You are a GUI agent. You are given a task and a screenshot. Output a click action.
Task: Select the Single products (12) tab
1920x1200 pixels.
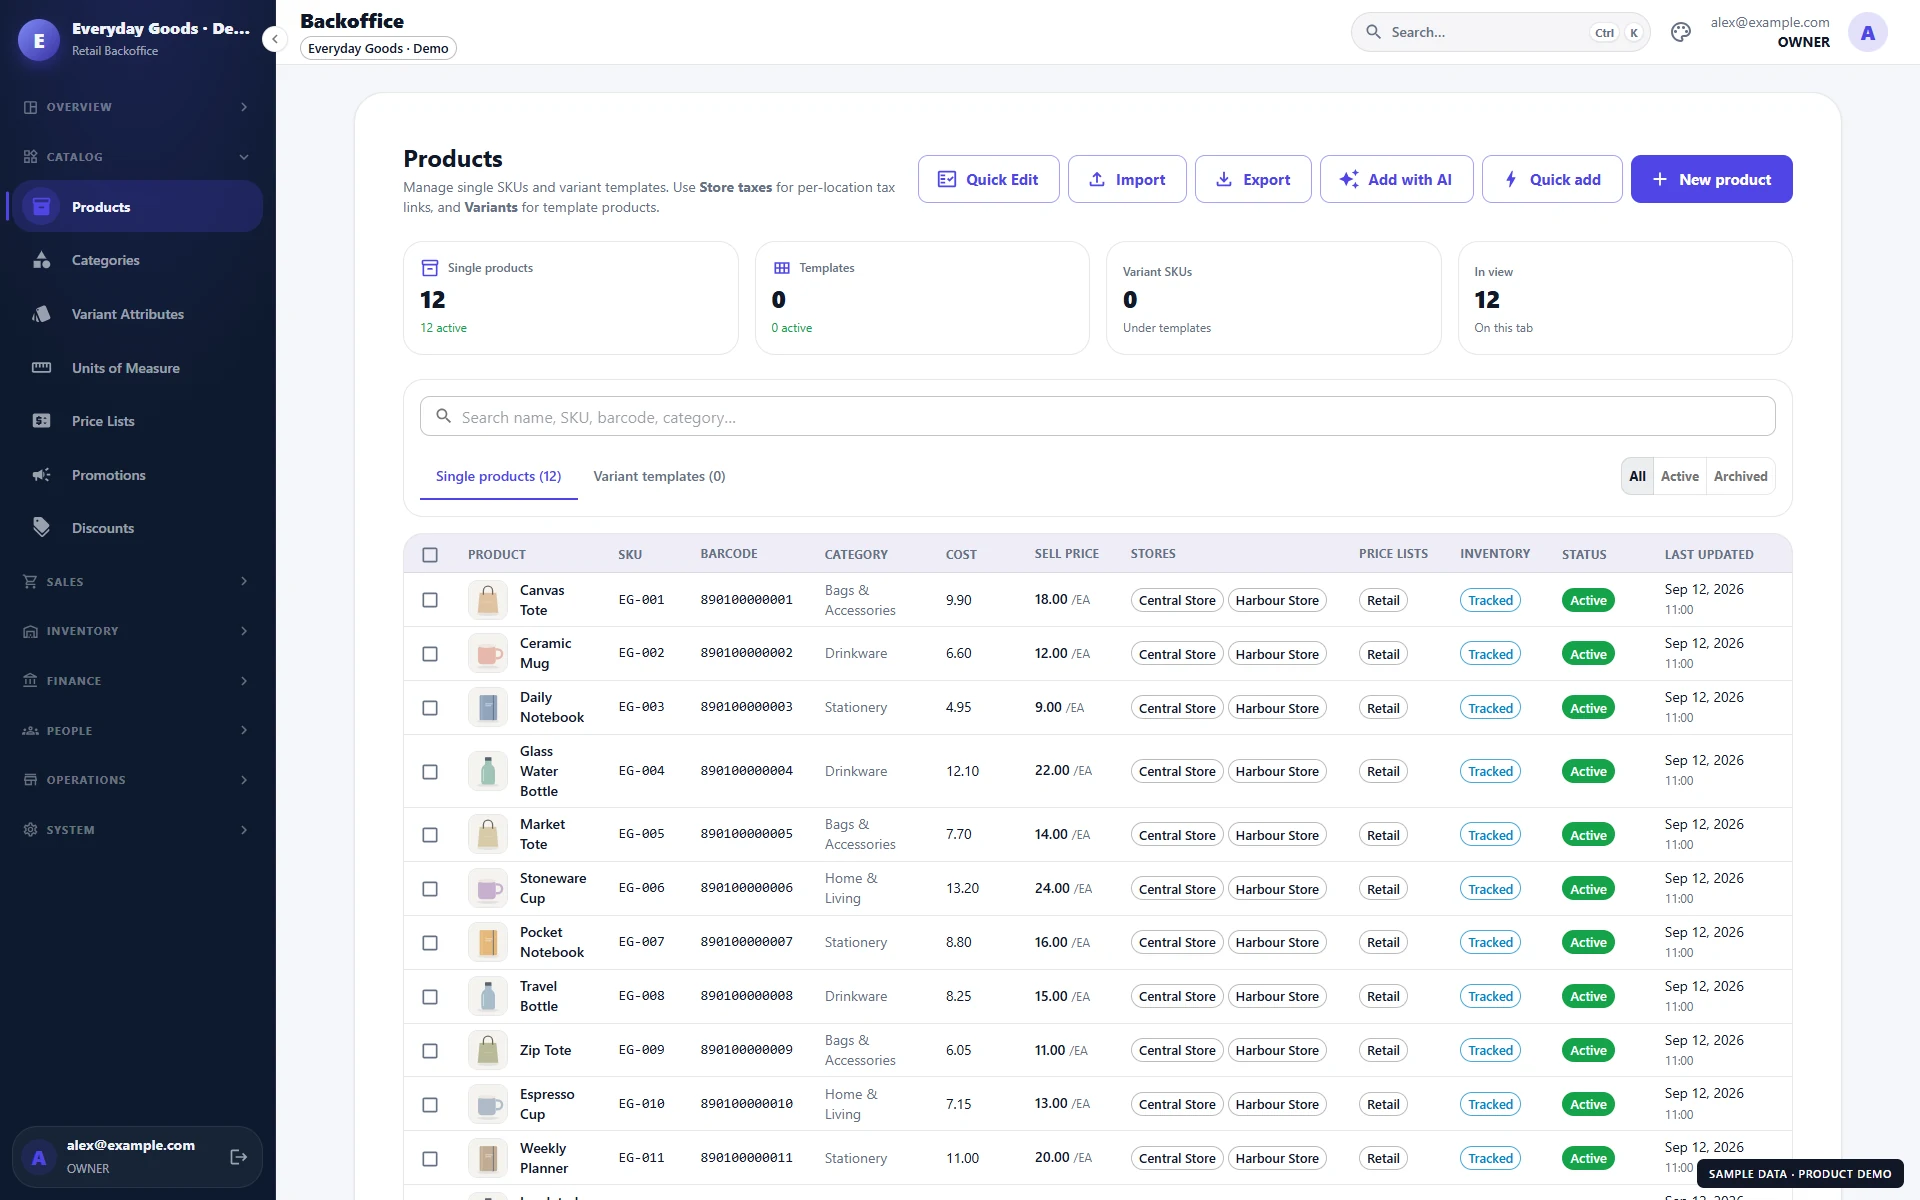pyautogui.click(x=498, y=476)
